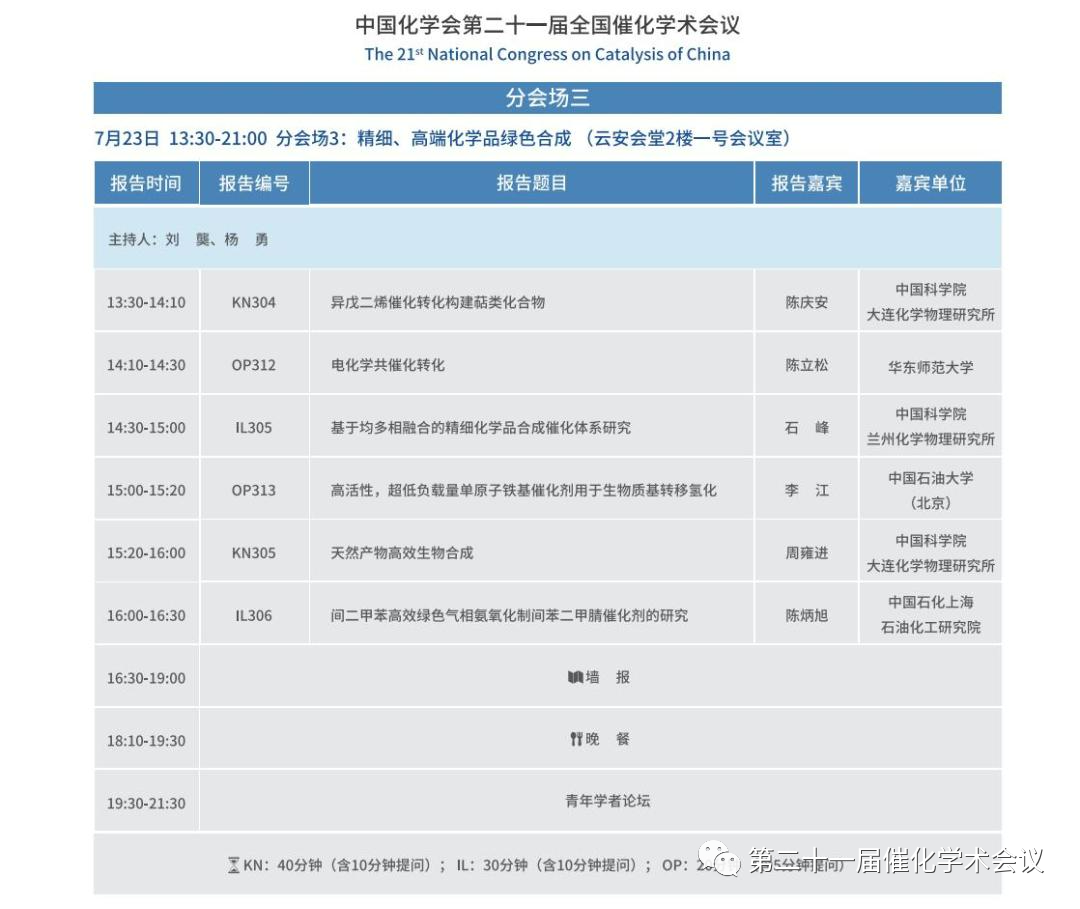Select the IL305 report number
This screenshot has width=1080, height=909.
253,428
